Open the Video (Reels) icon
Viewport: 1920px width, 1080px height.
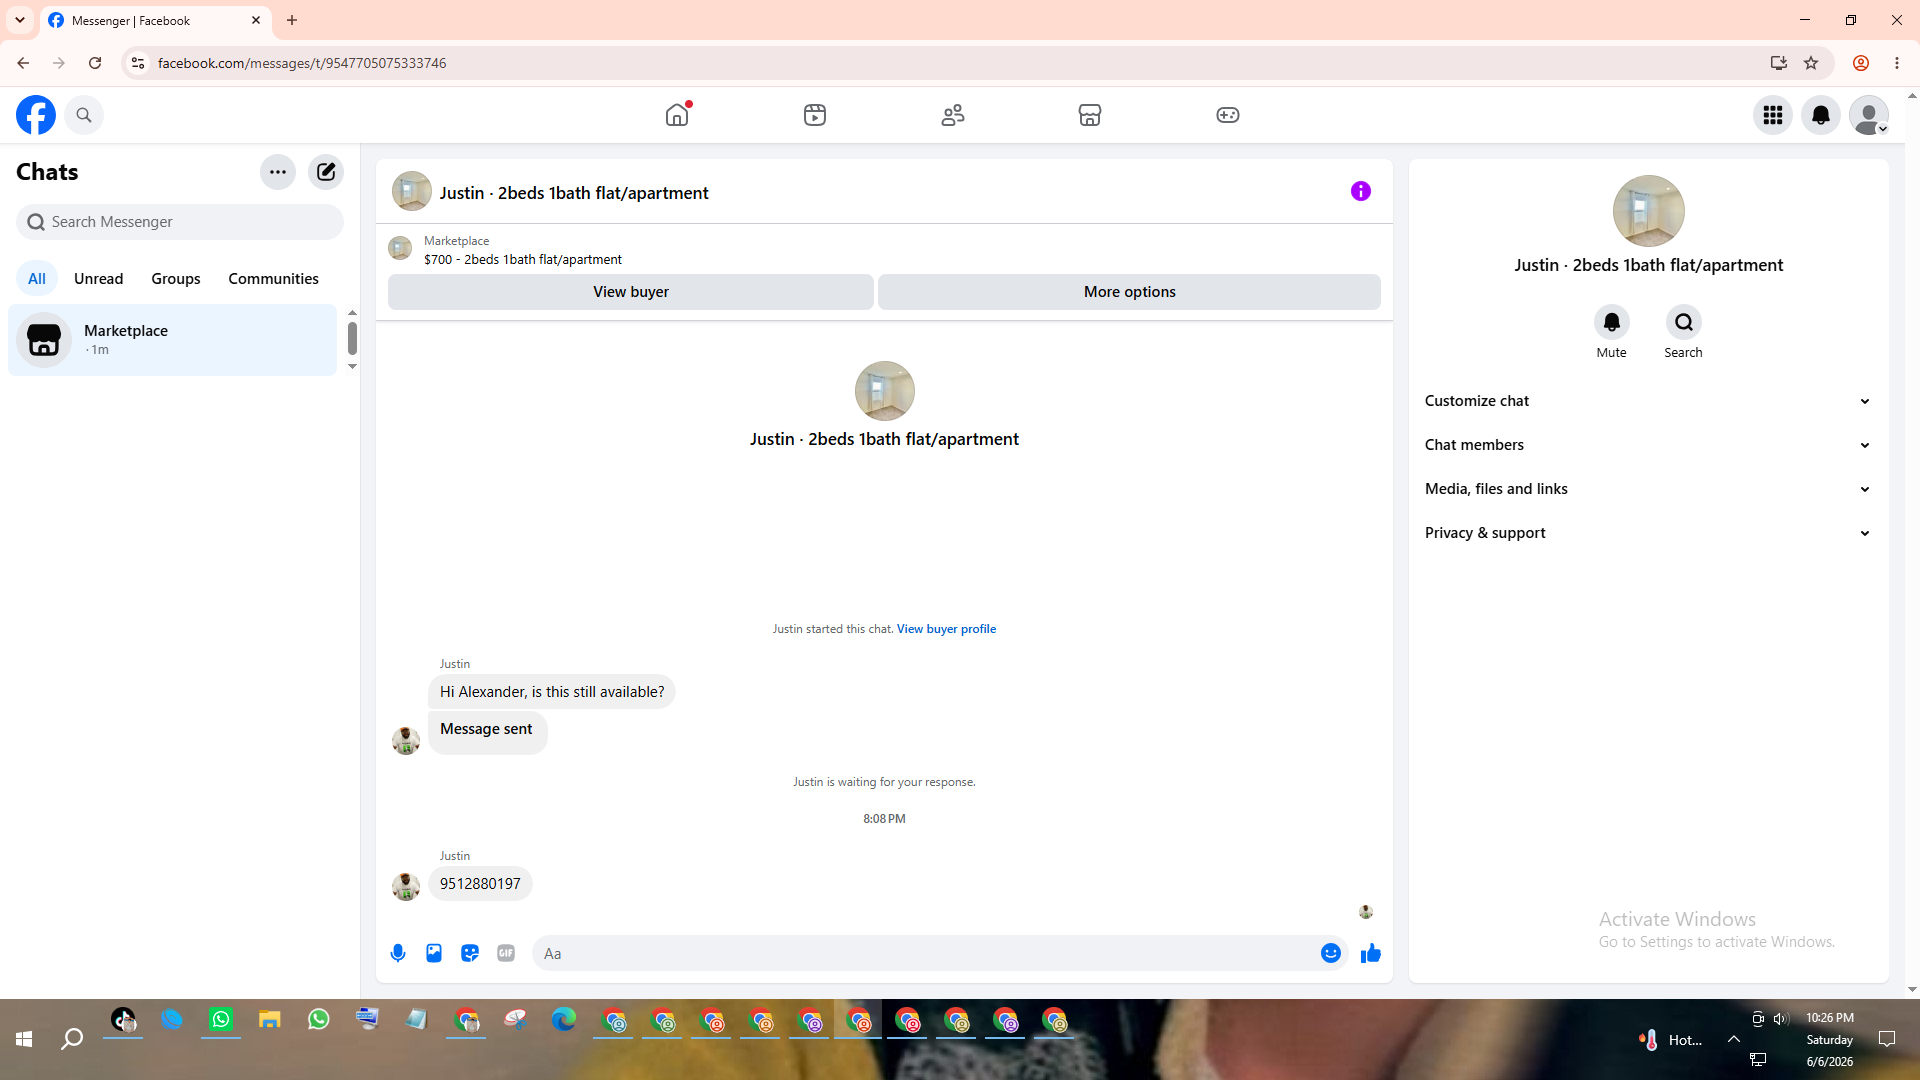point(815,115)
